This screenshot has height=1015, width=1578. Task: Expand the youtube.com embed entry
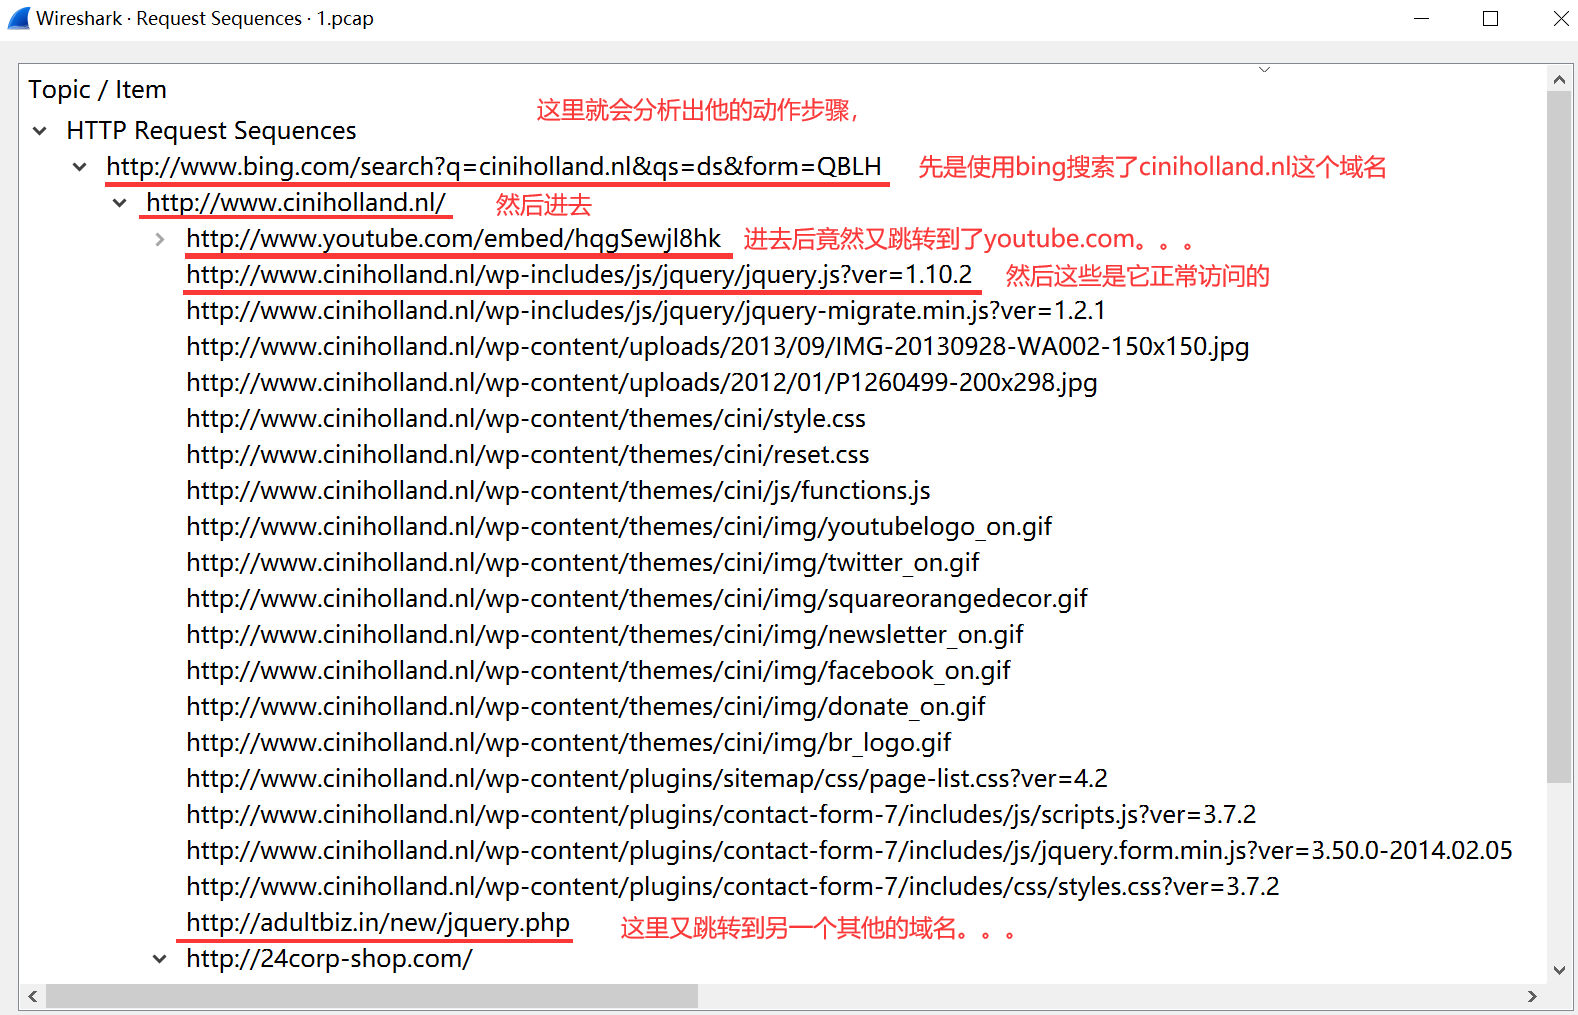click(x=160, y=239)
